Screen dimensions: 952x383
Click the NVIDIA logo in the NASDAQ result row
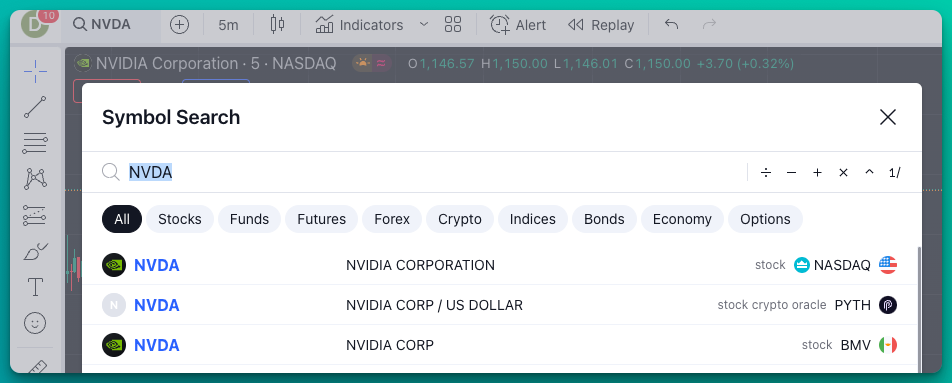coord(114,265)
